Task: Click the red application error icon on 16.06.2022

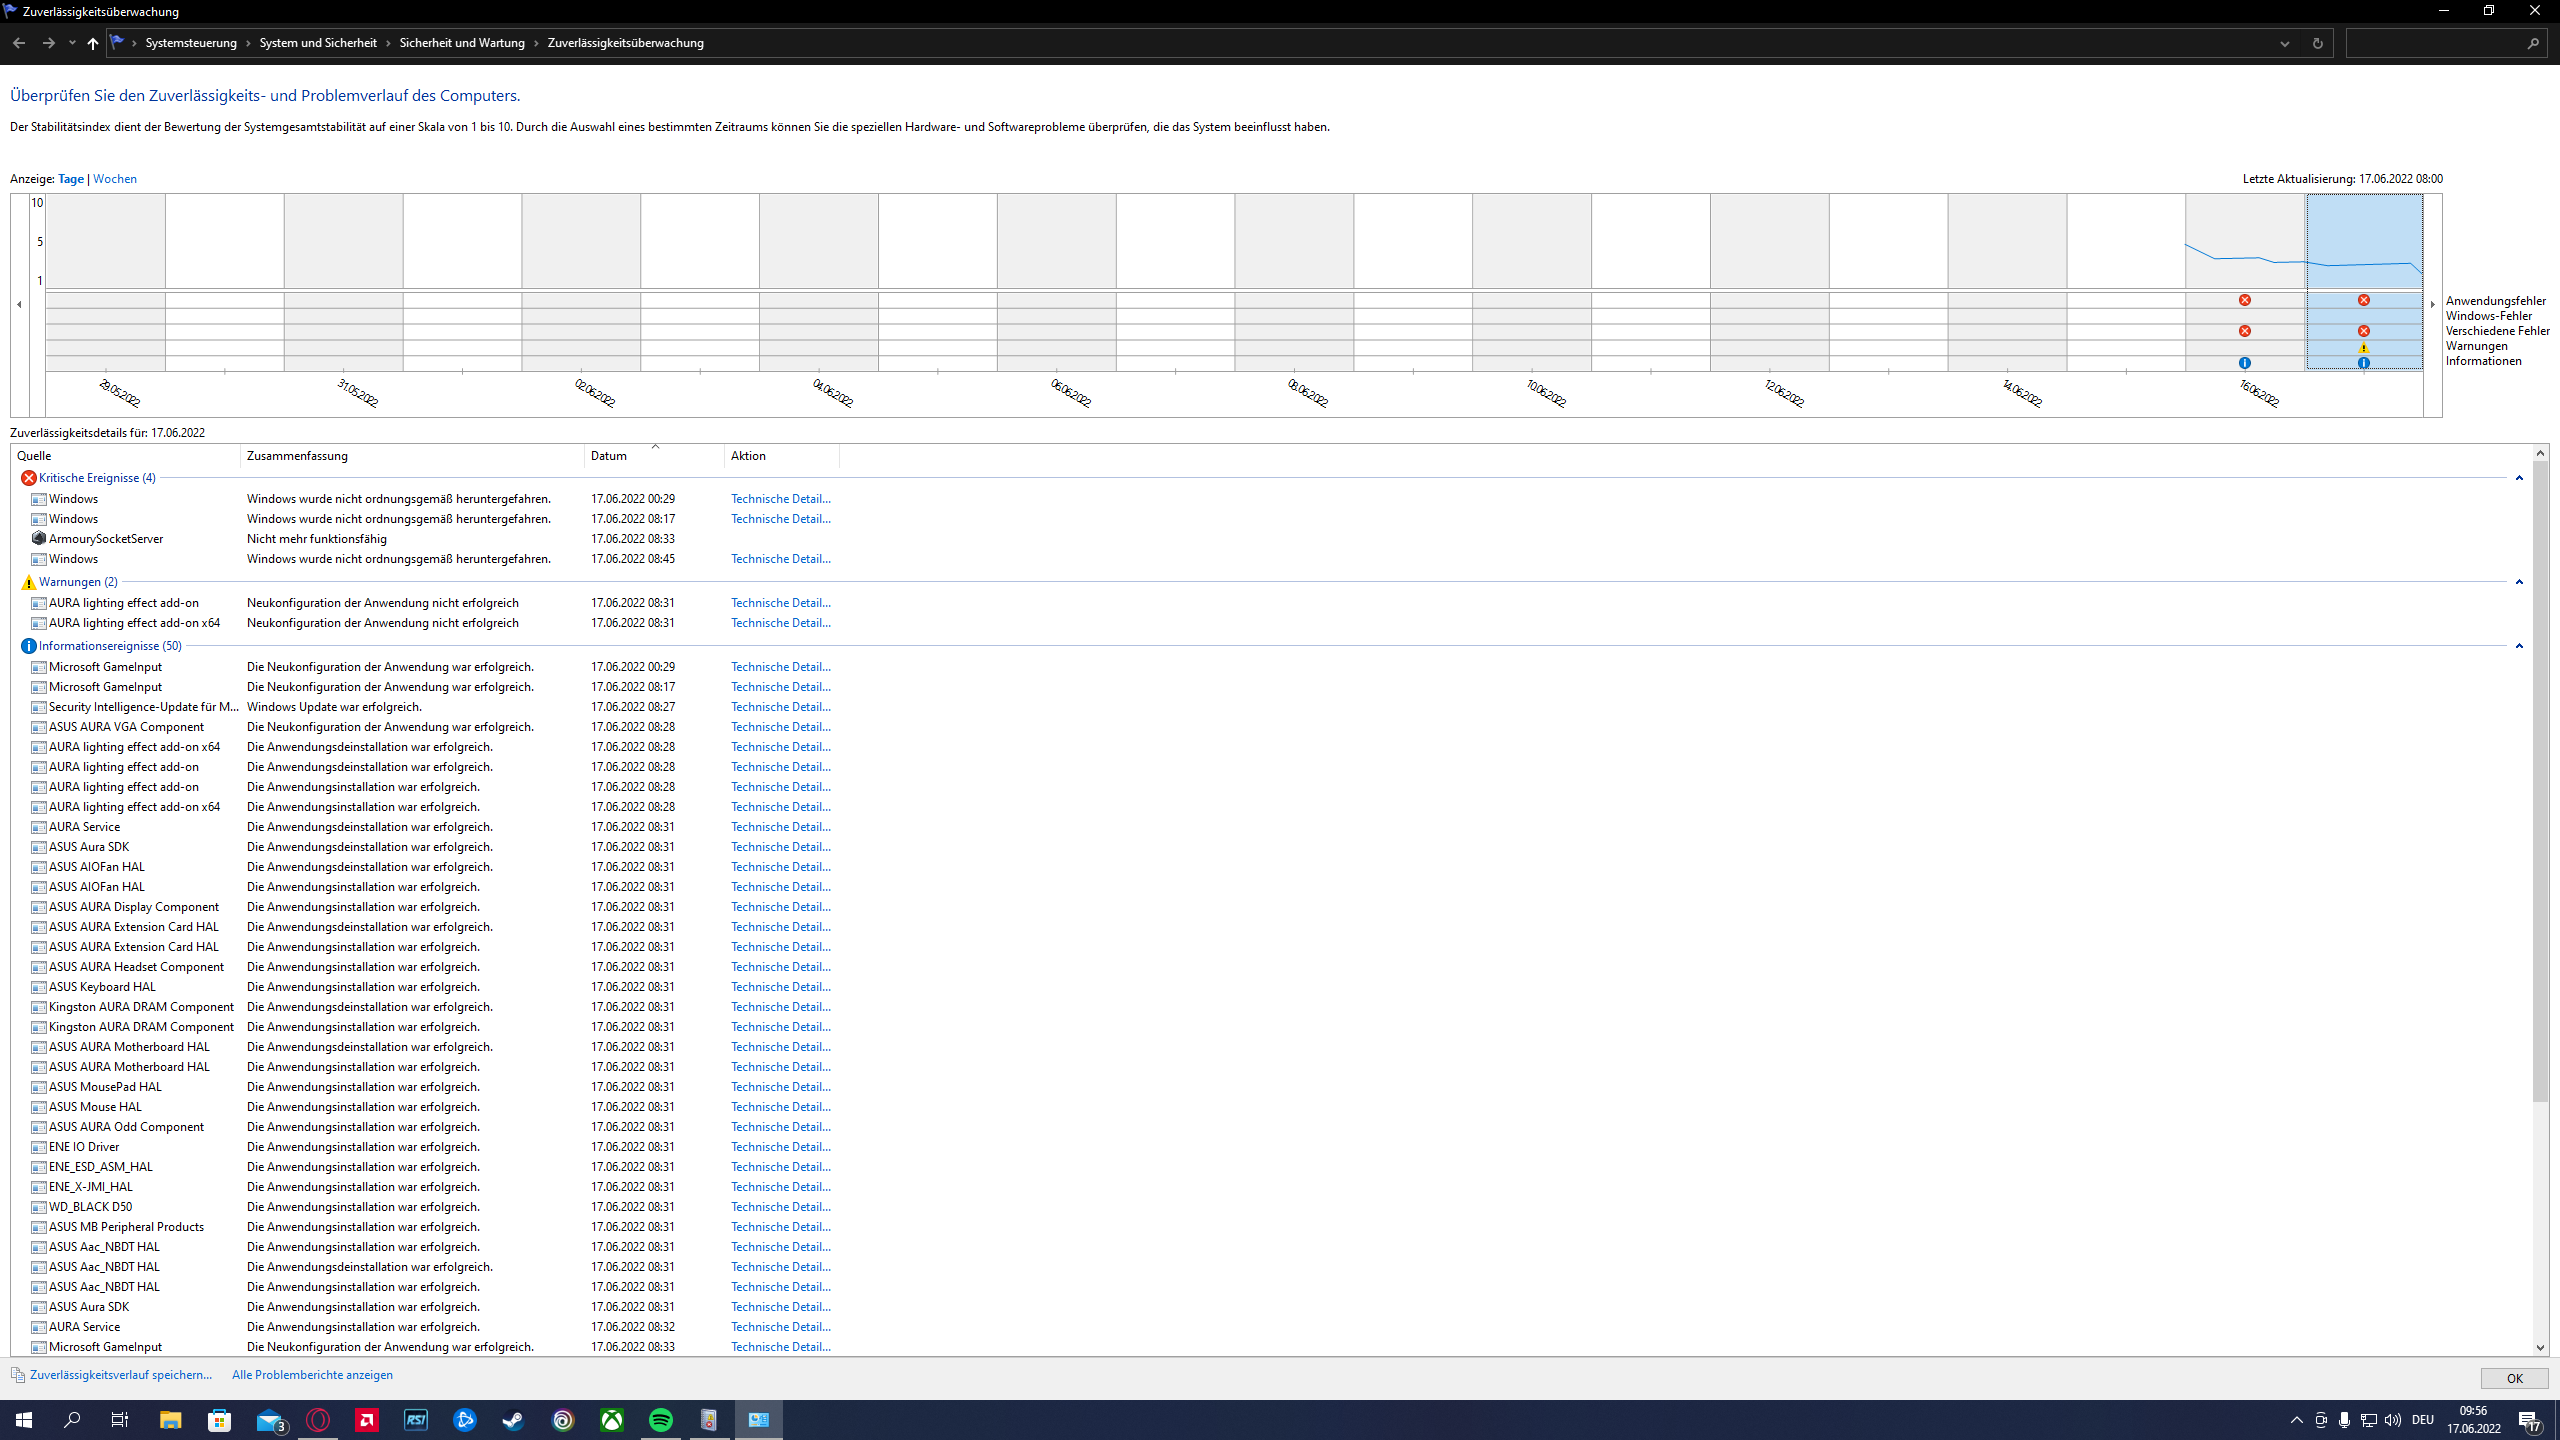Action: pos(2245,300)
